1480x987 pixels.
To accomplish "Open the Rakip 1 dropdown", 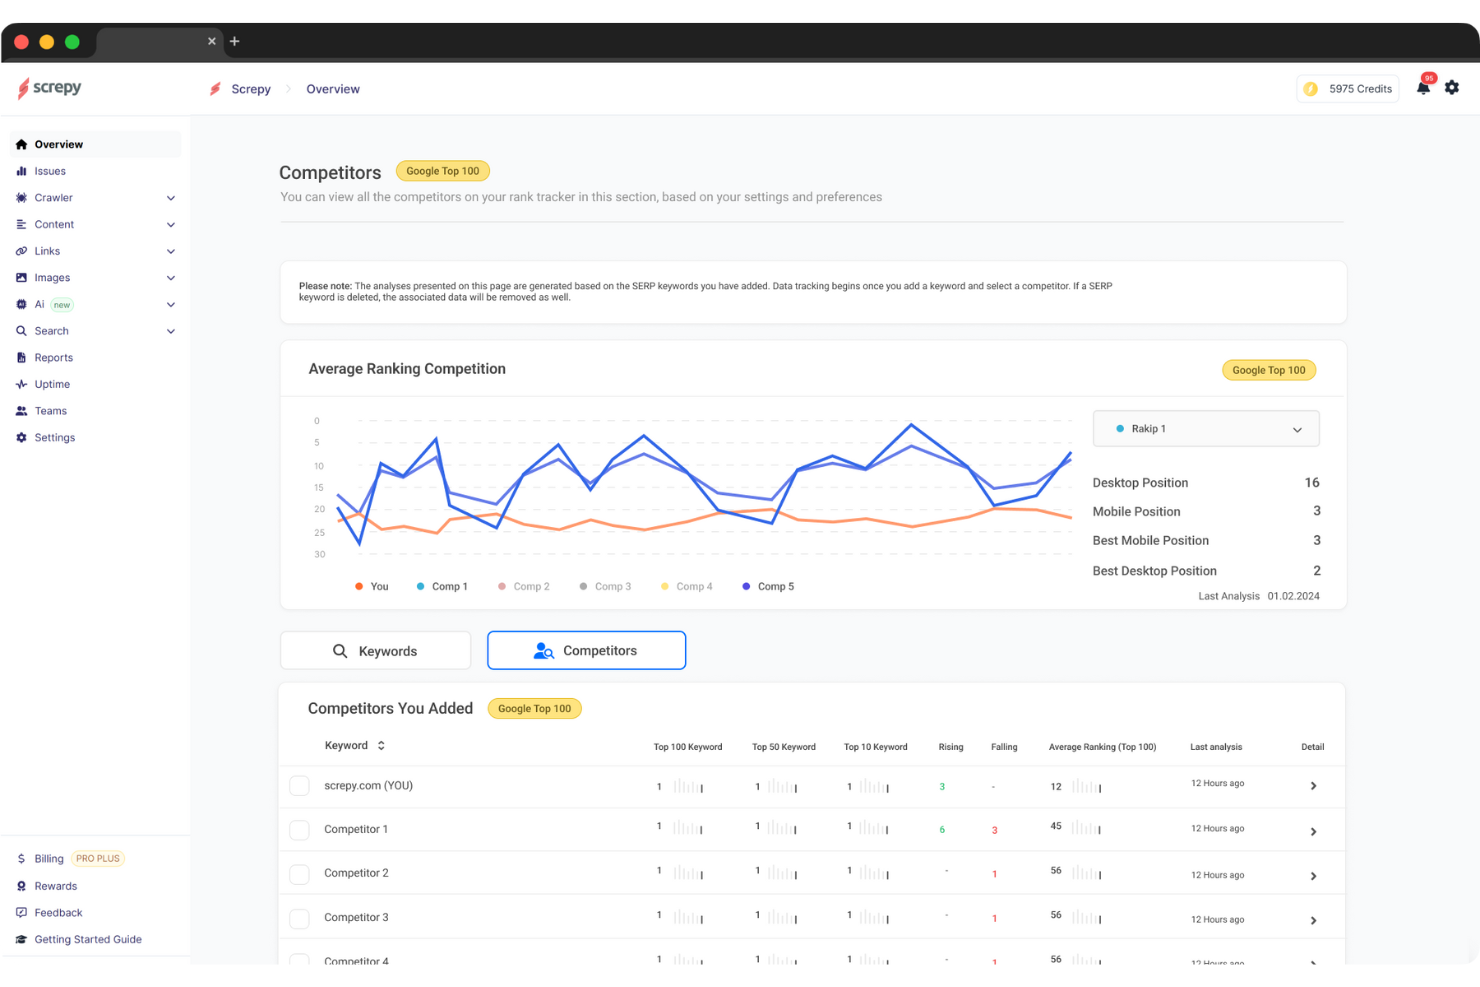I will click(1206, 429).
